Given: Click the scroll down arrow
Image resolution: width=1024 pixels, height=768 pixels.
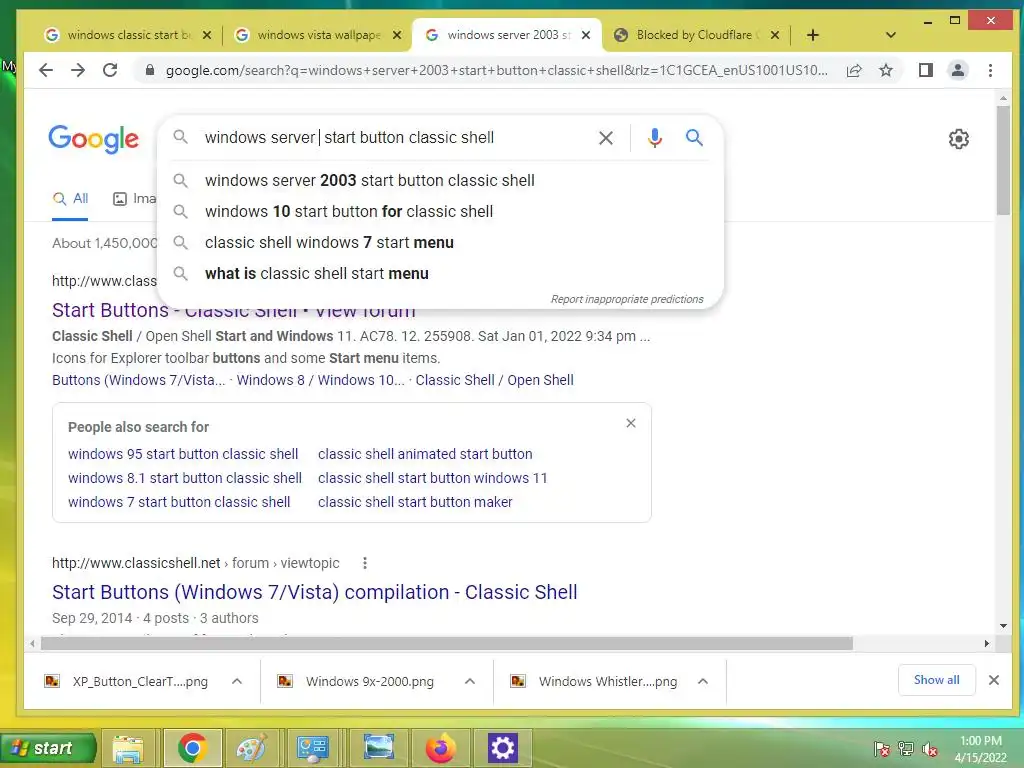Looking at the screenshot, I should 1002,626.
